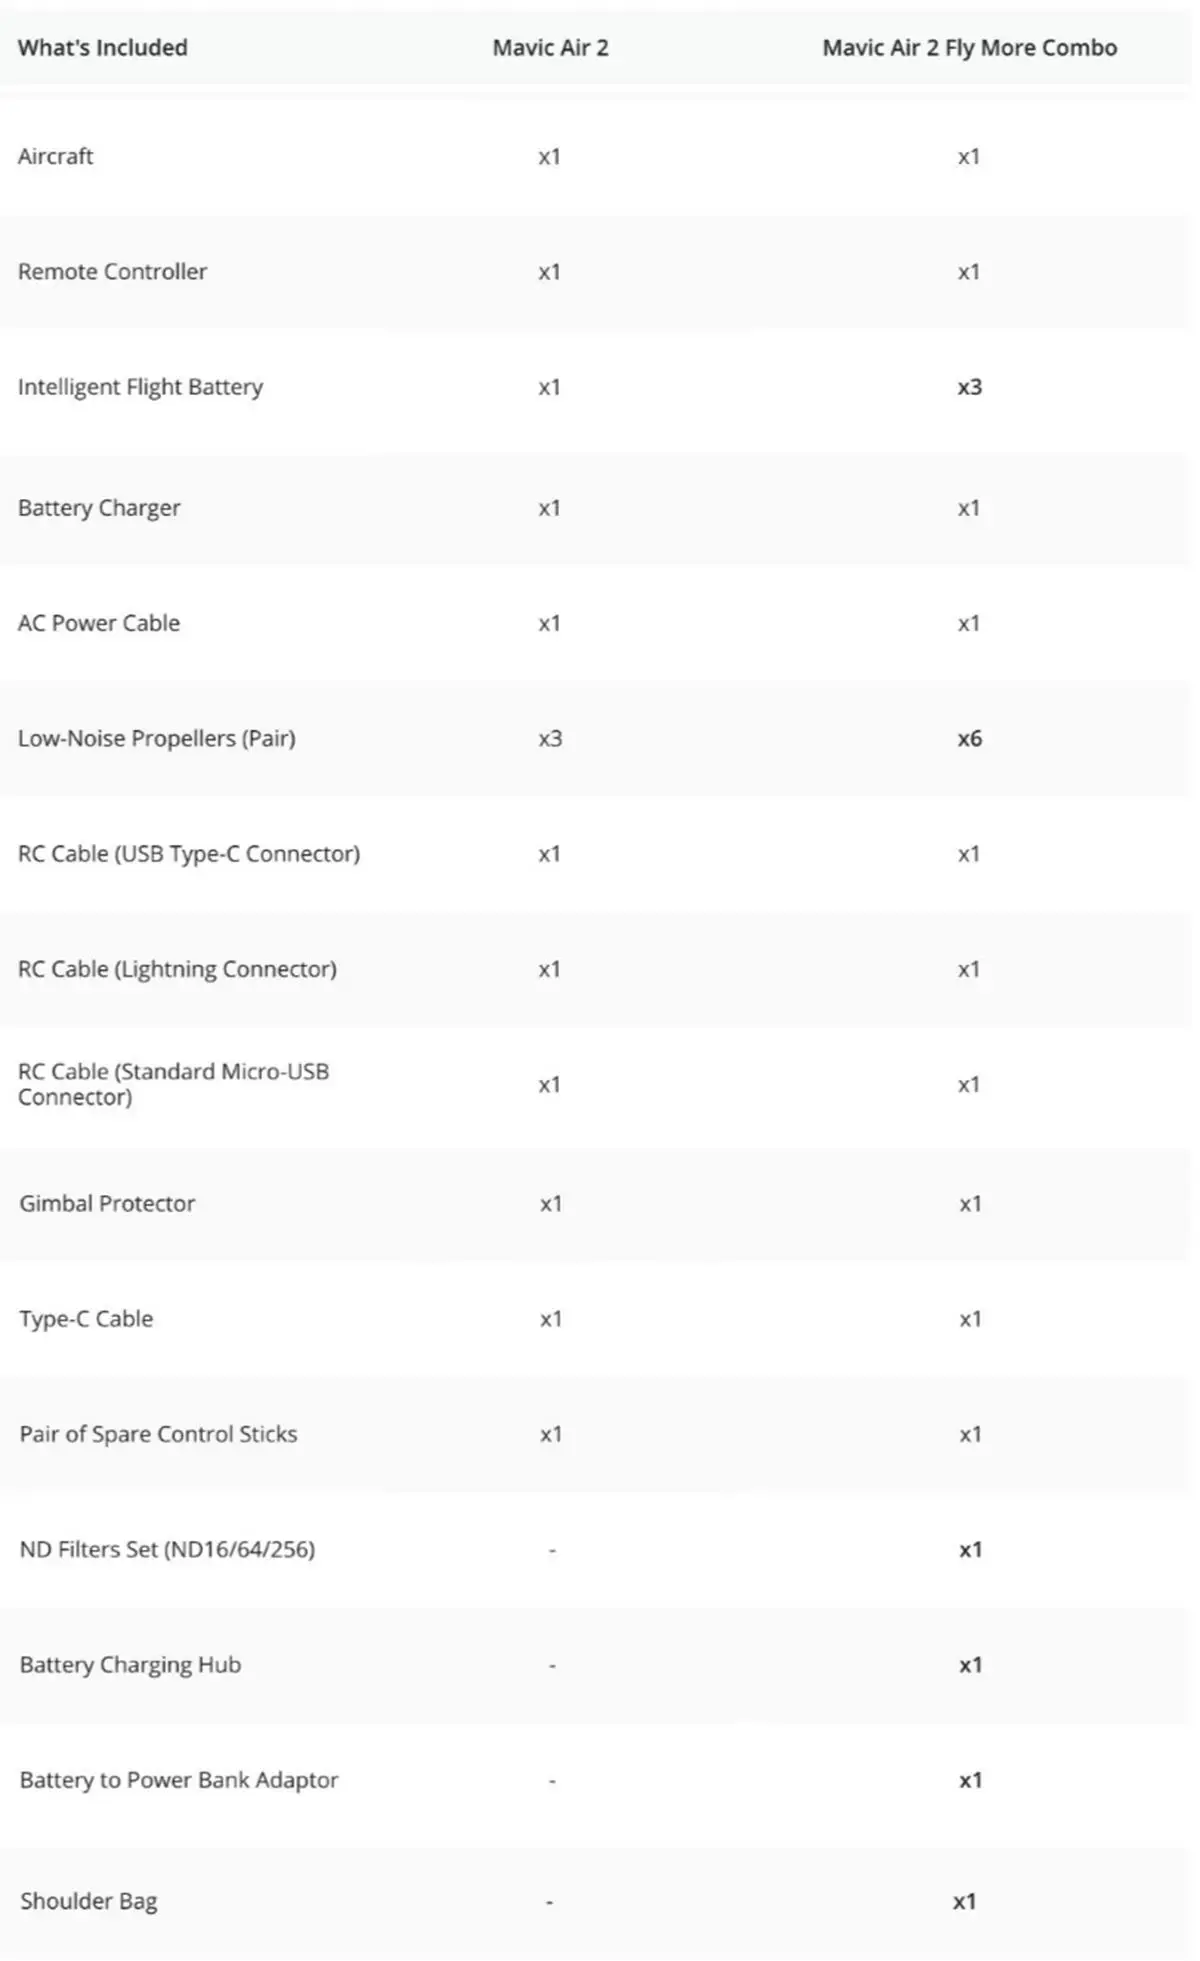Click the x1 quantity in Shoulder Bag row
Screen dimensions: 1200x1961
tap(964, 1901)
